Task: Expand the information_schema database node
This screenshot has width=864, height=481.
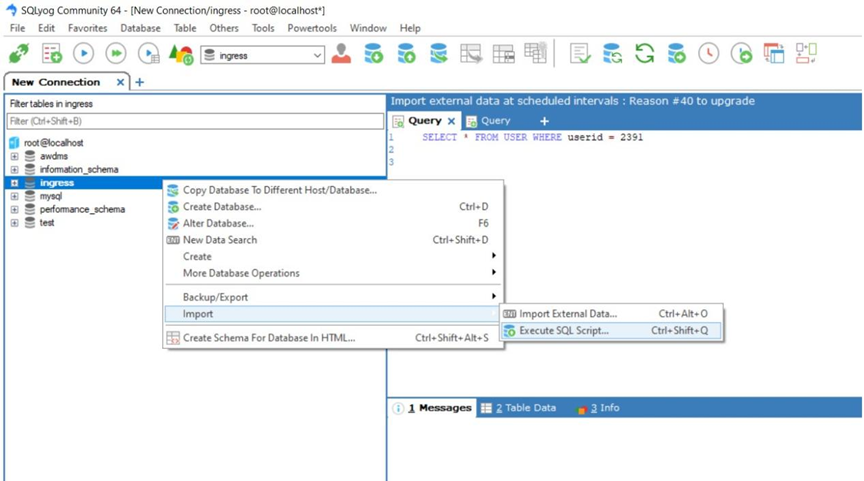Action: pos(14,170)
